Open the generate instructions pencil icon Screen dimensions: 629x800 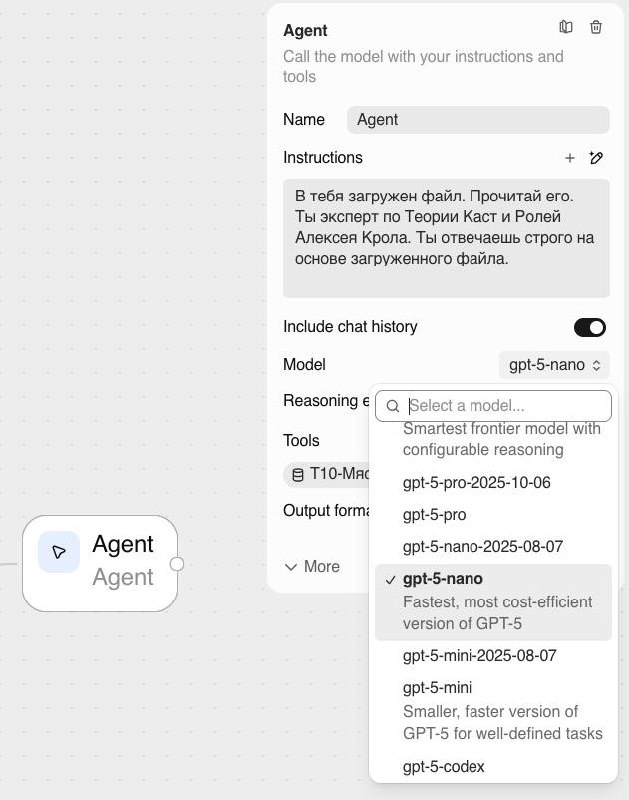point(596,158)
